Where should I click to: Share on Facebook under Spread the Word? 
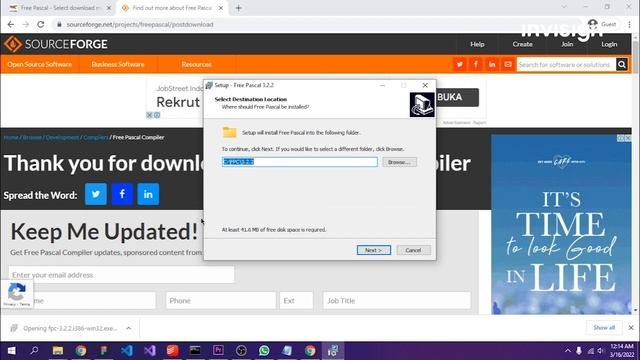(x=122, y=194)
